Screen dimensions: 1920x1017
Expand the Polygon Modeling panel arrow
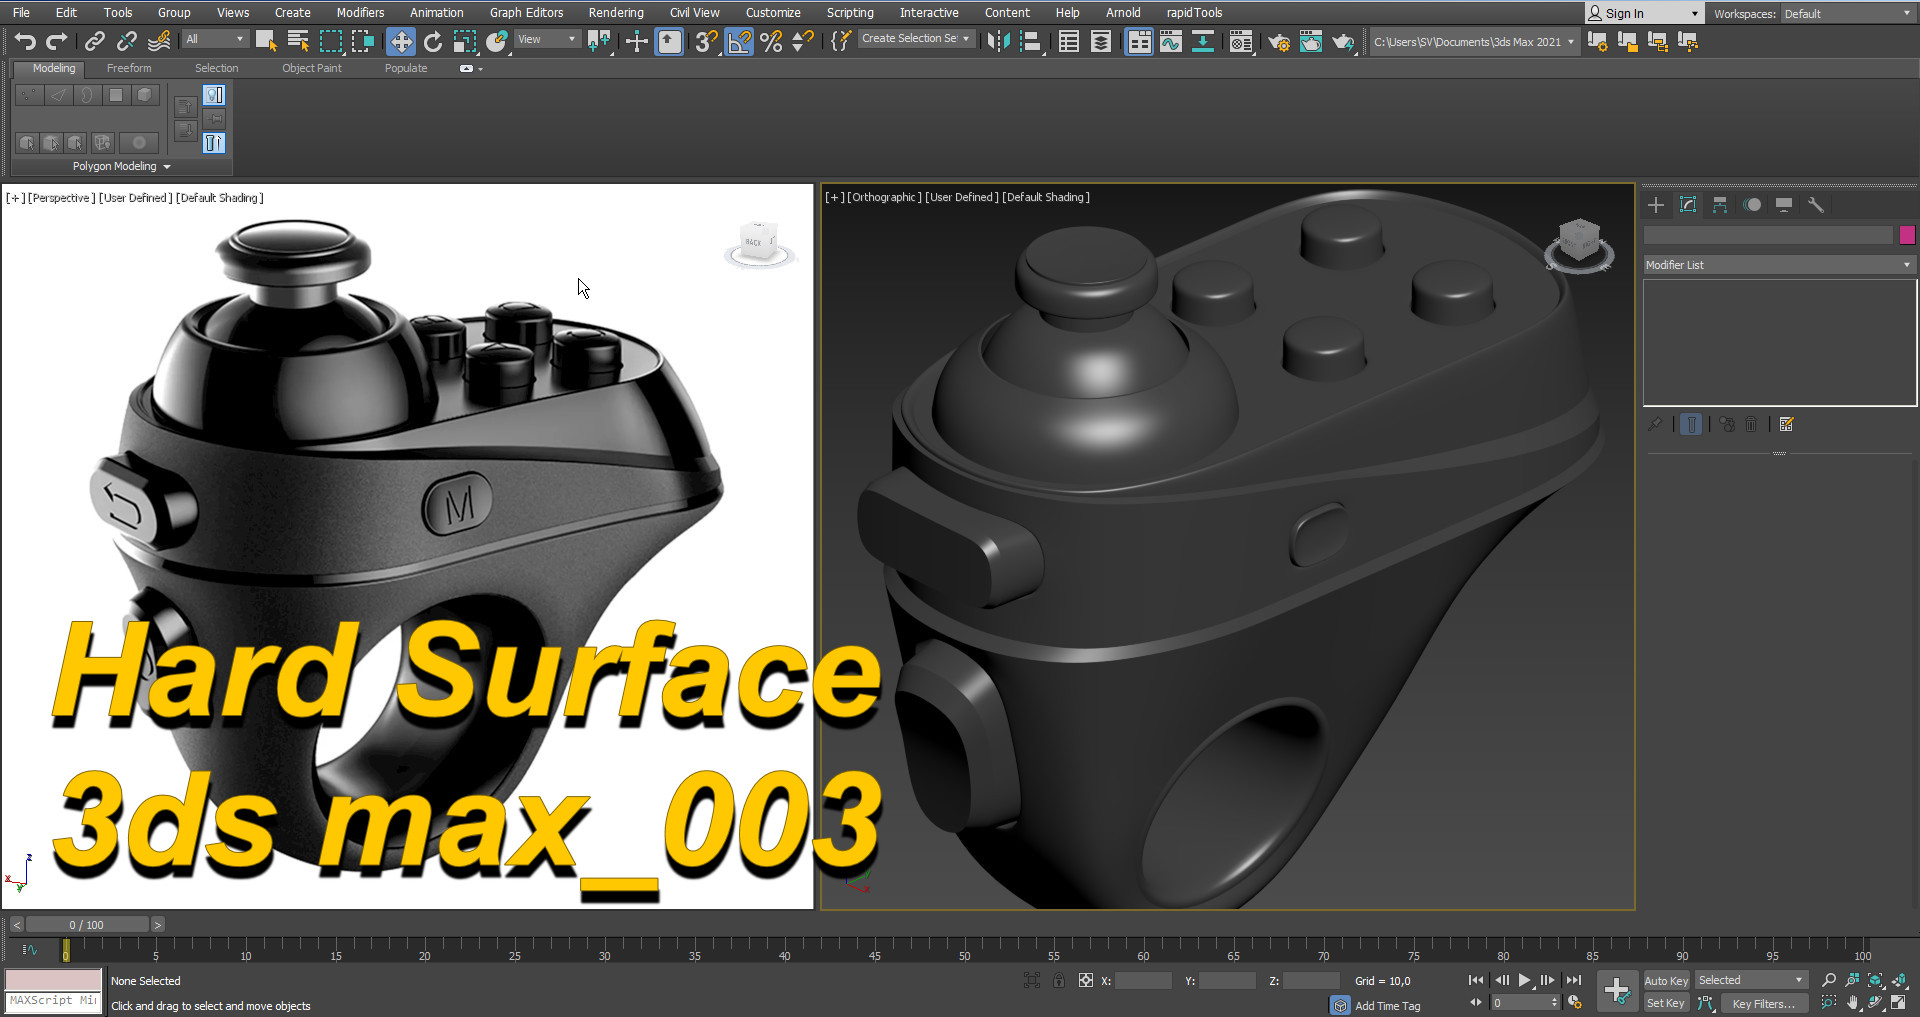coord(167,167)
